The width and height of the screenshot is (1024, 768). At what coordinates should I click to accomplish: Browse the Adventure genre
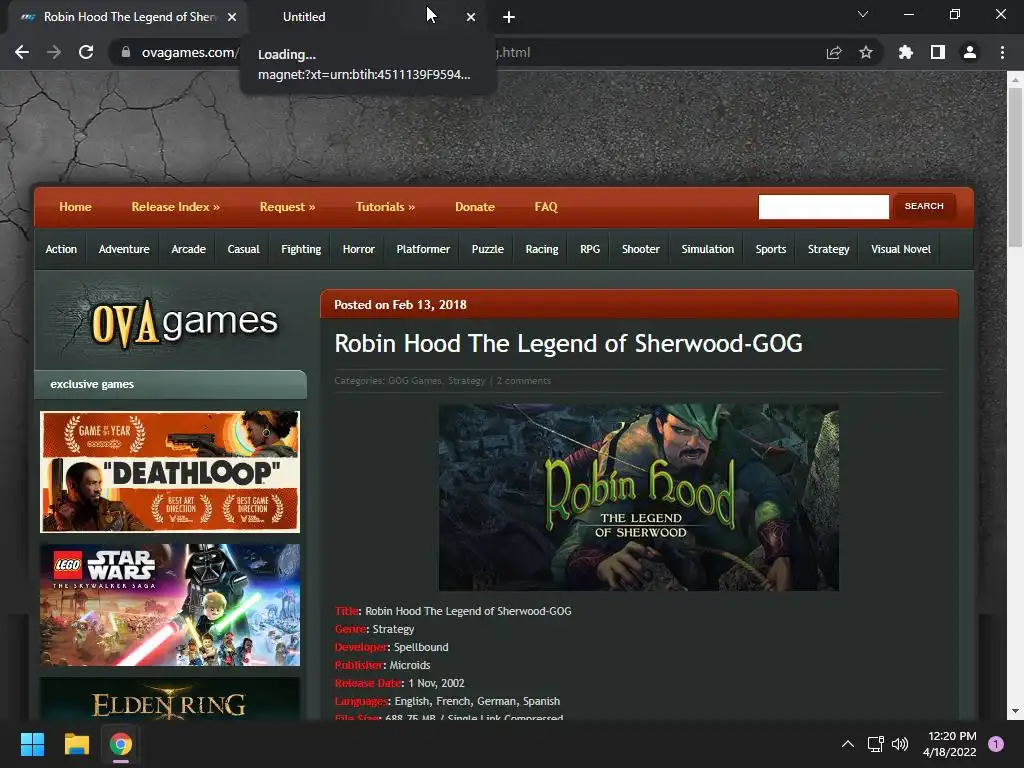(x=124, y=249)
